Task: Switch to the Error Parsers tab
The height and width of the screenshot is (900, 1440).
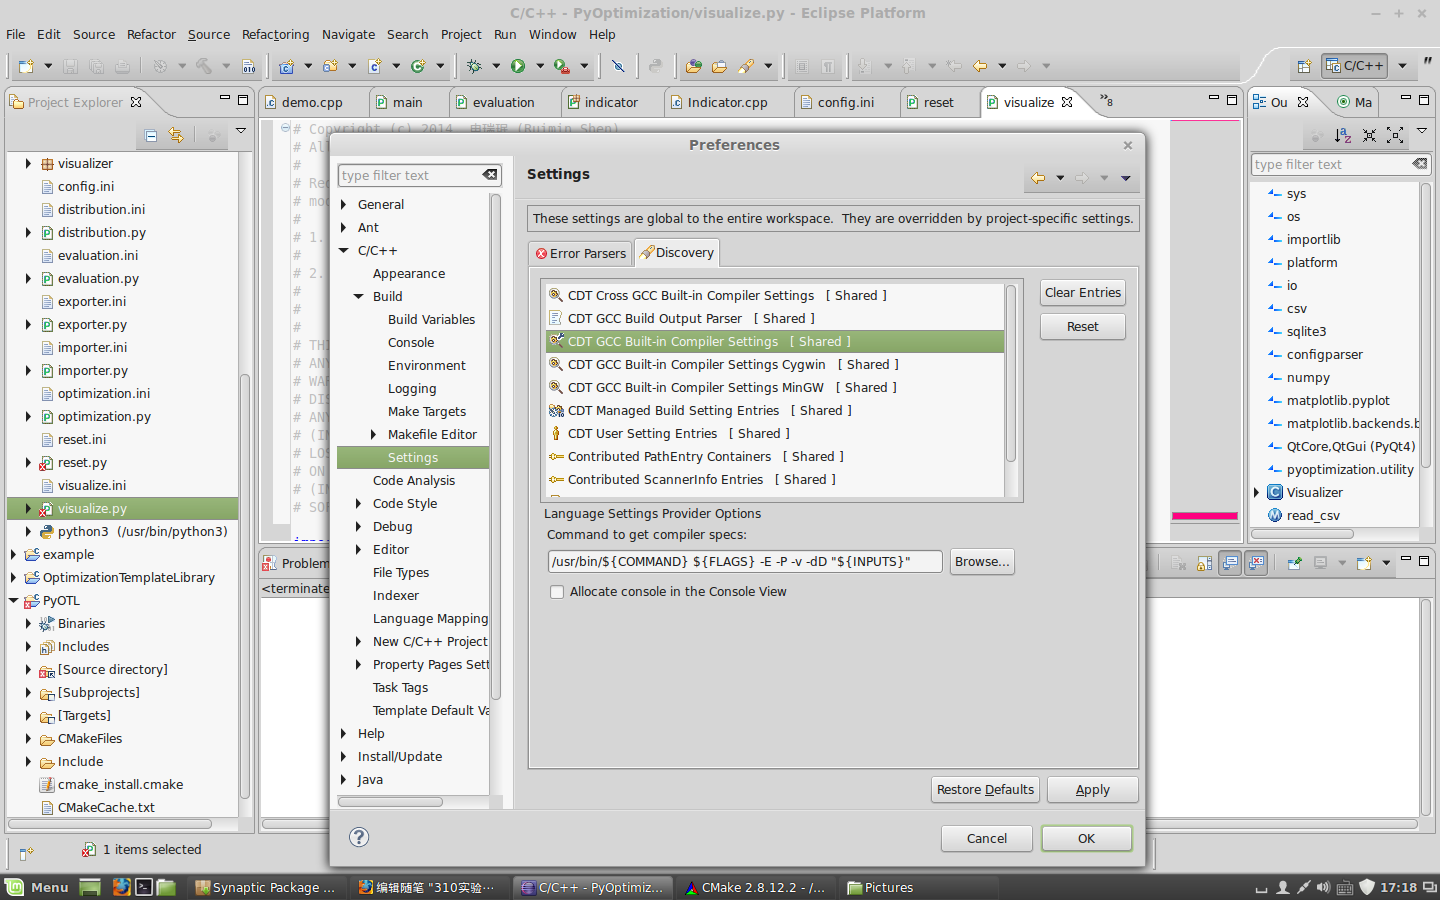Action: coord(580,253)
